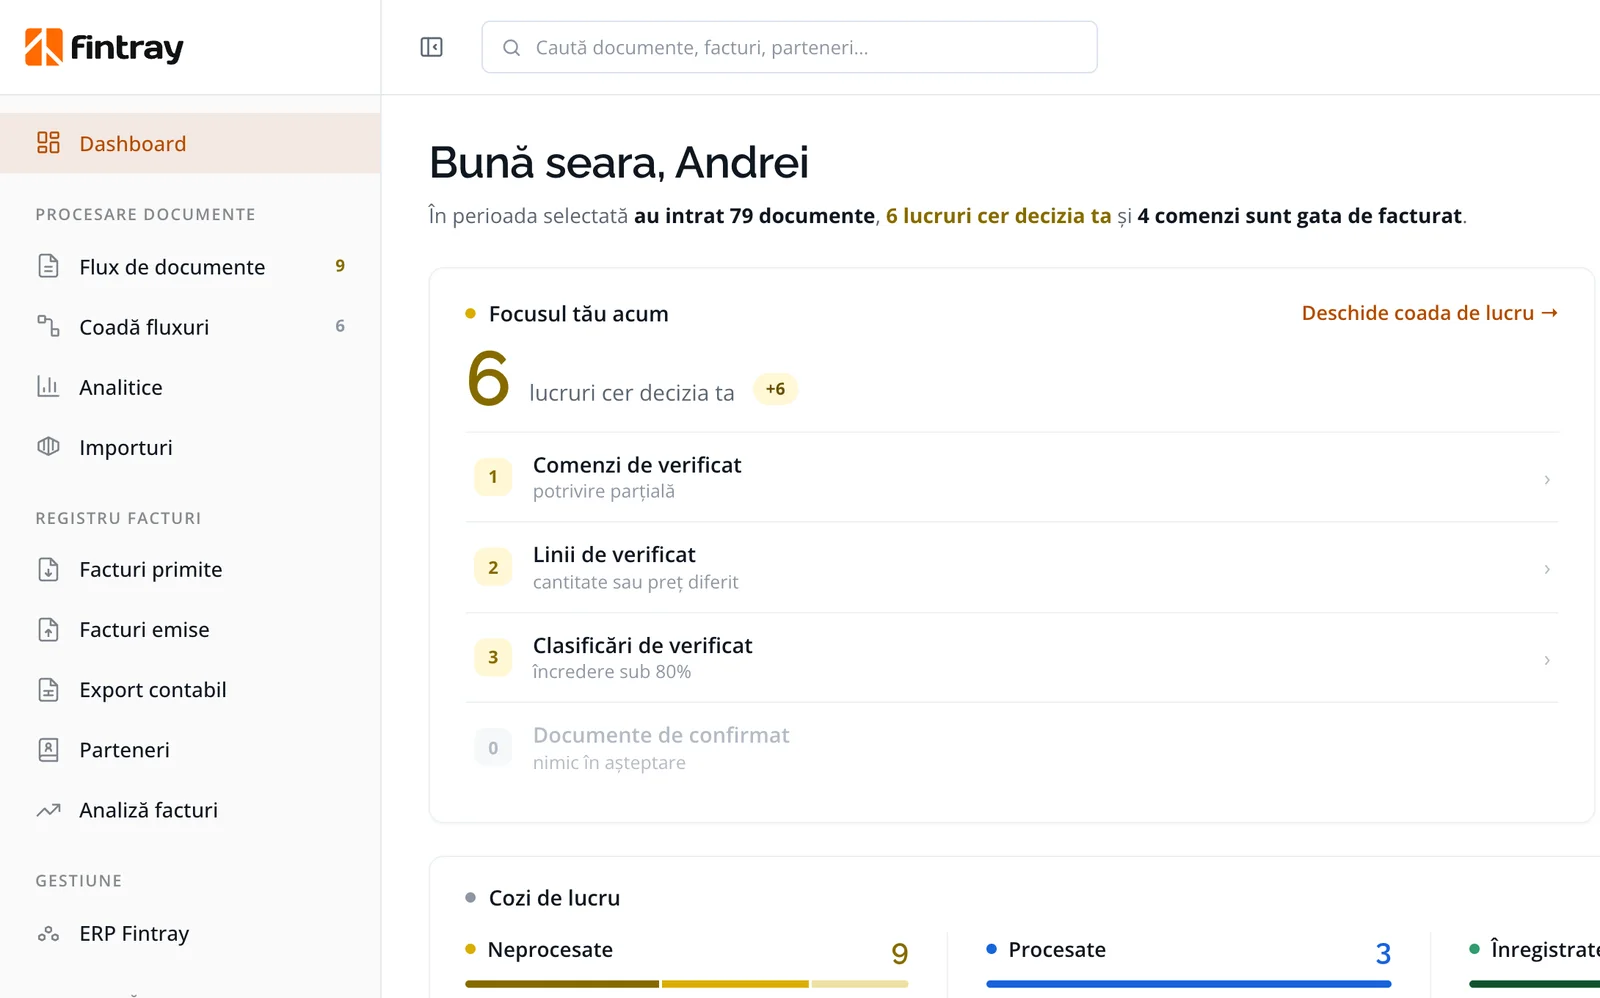This screenshot has width=1600, height=998.
Task: Open Linii de verificat item
Action: (1011, 567)
